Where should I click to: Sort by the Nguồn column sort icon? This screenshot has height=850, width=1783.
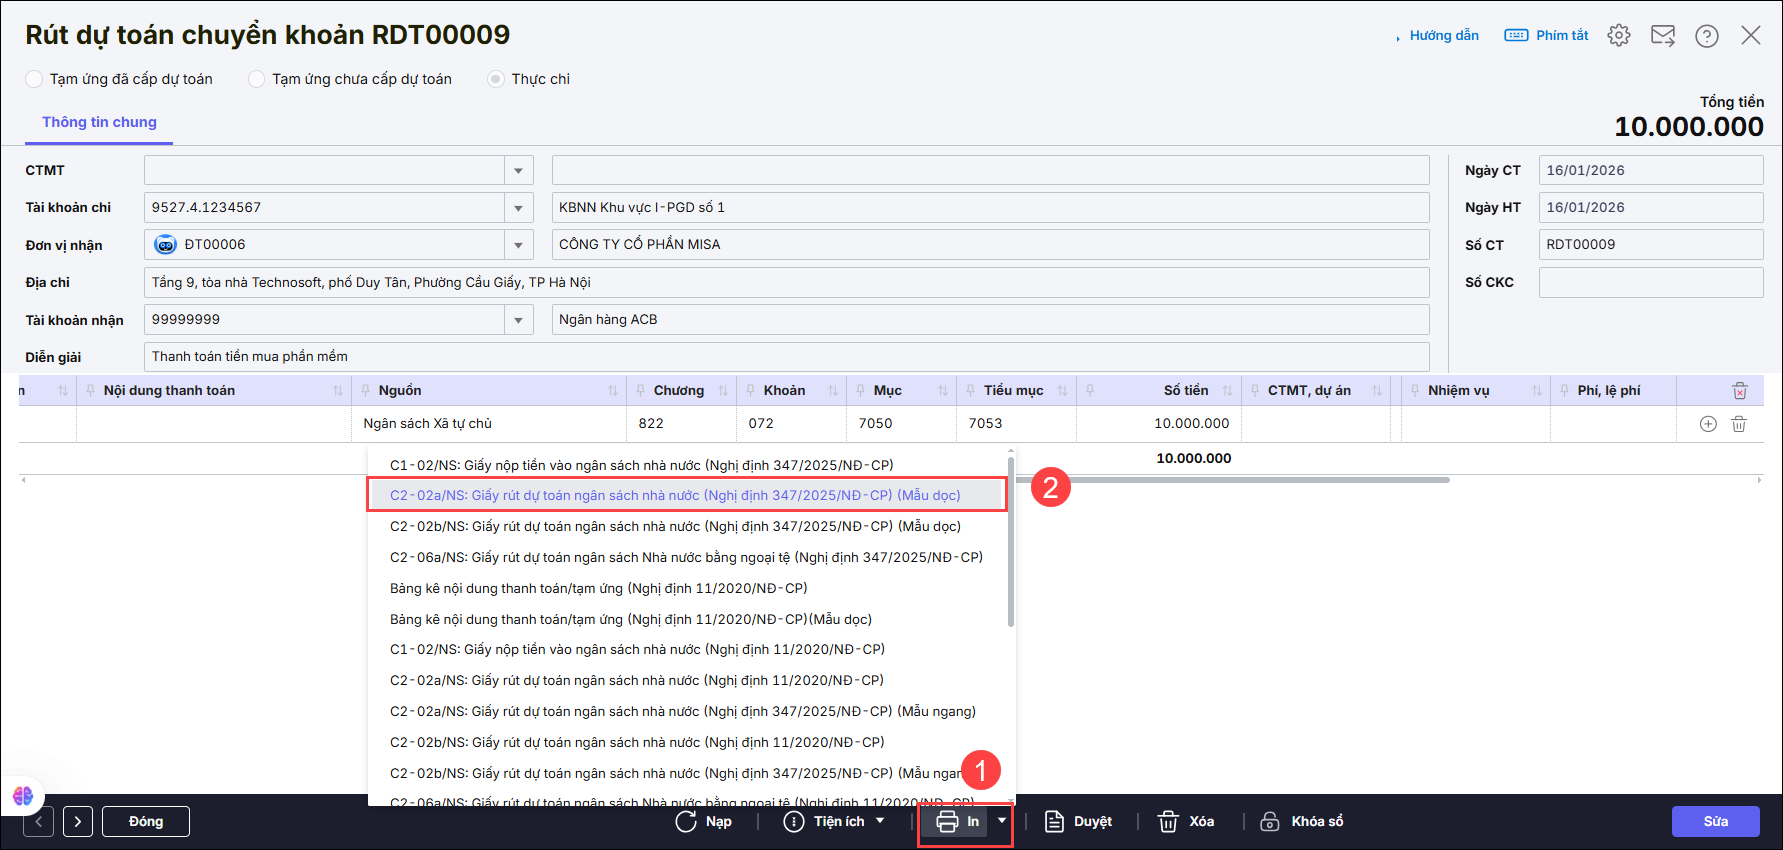coord(613,391)
